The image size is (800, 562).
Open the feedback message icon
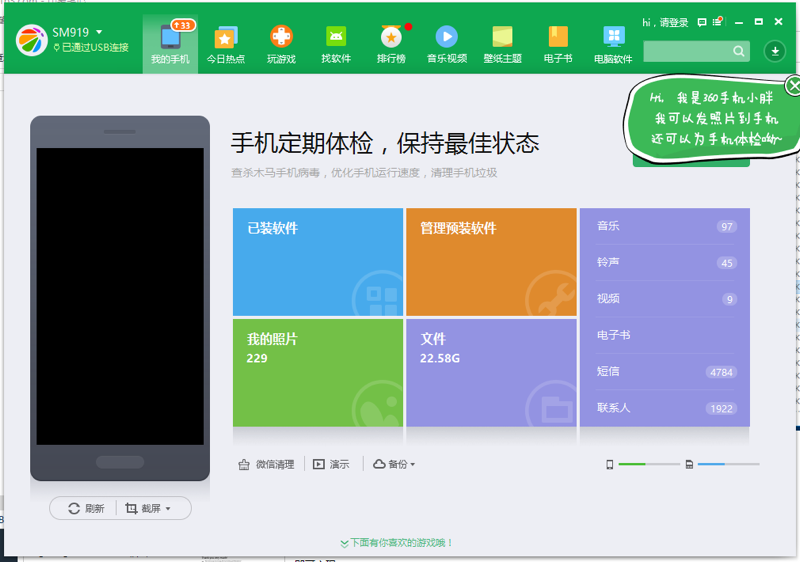point(702,22)
